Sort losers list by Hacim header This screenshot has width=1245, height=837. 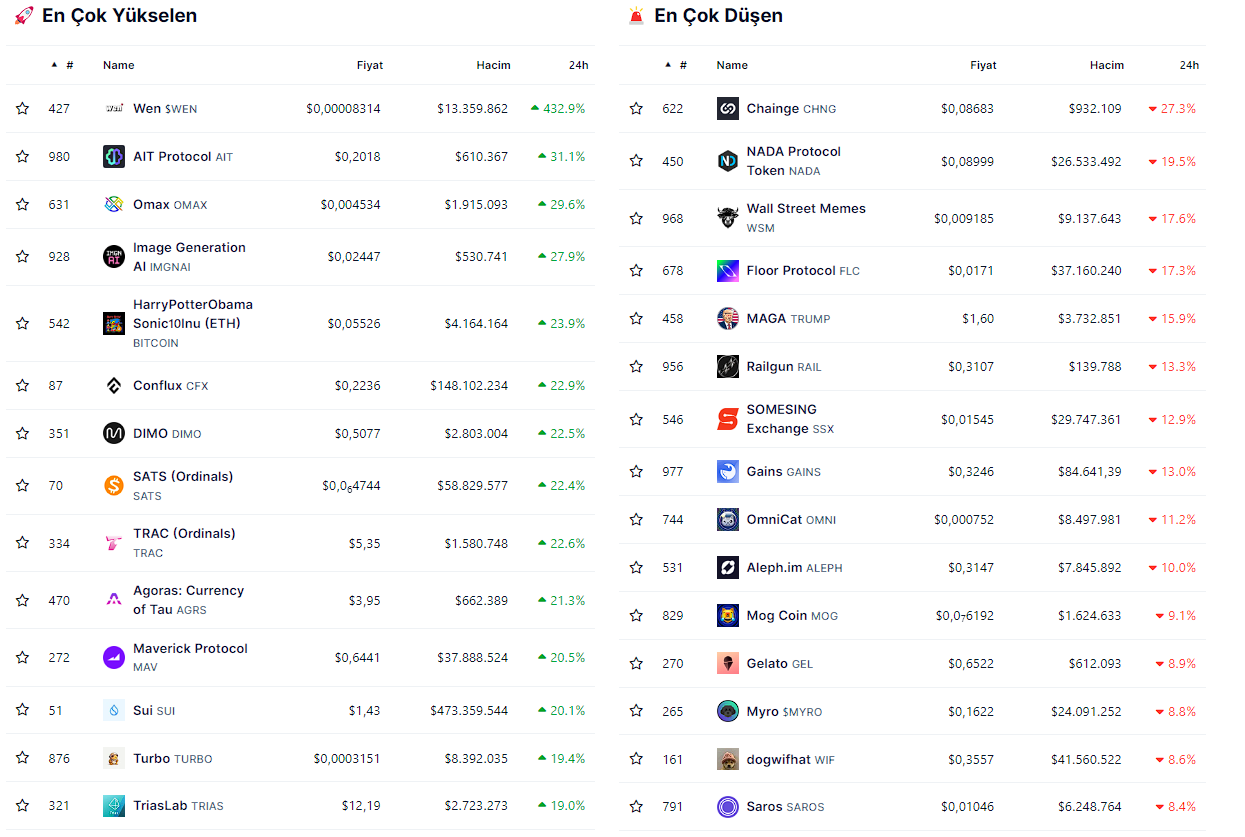(x=1106, y=65)
